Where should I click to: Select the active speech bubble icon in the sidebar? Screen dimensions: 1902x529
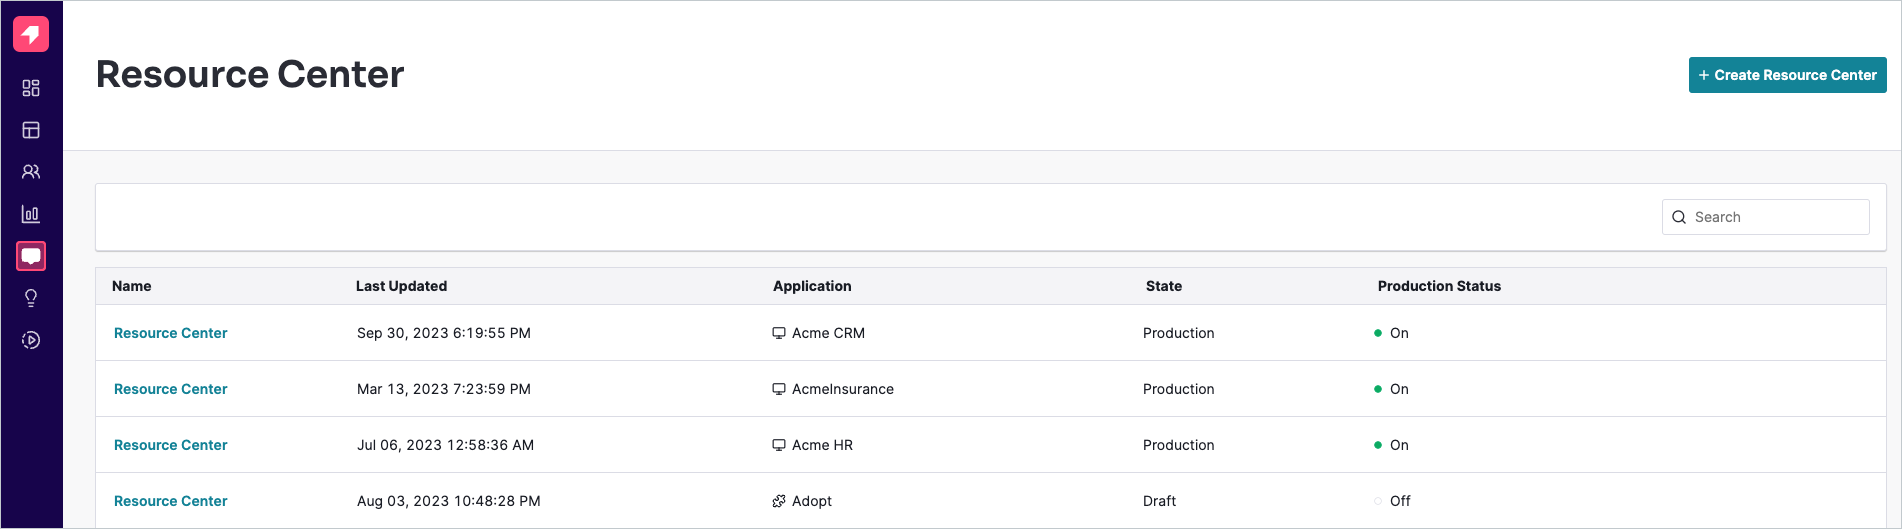point(31,256)
